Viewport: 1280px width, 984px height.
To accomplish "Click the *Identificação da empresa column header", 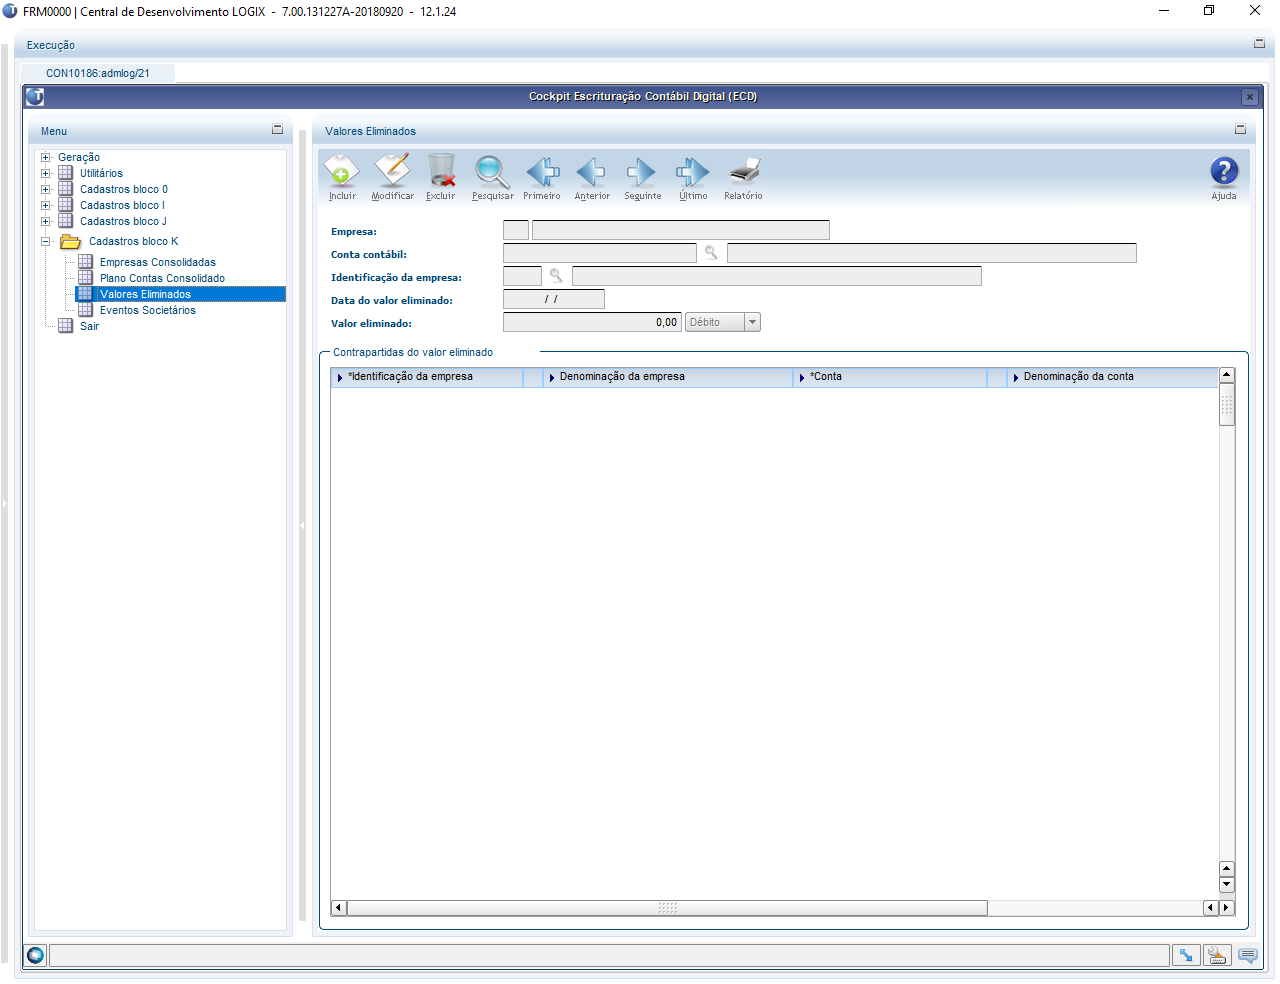I will [427, 377].
